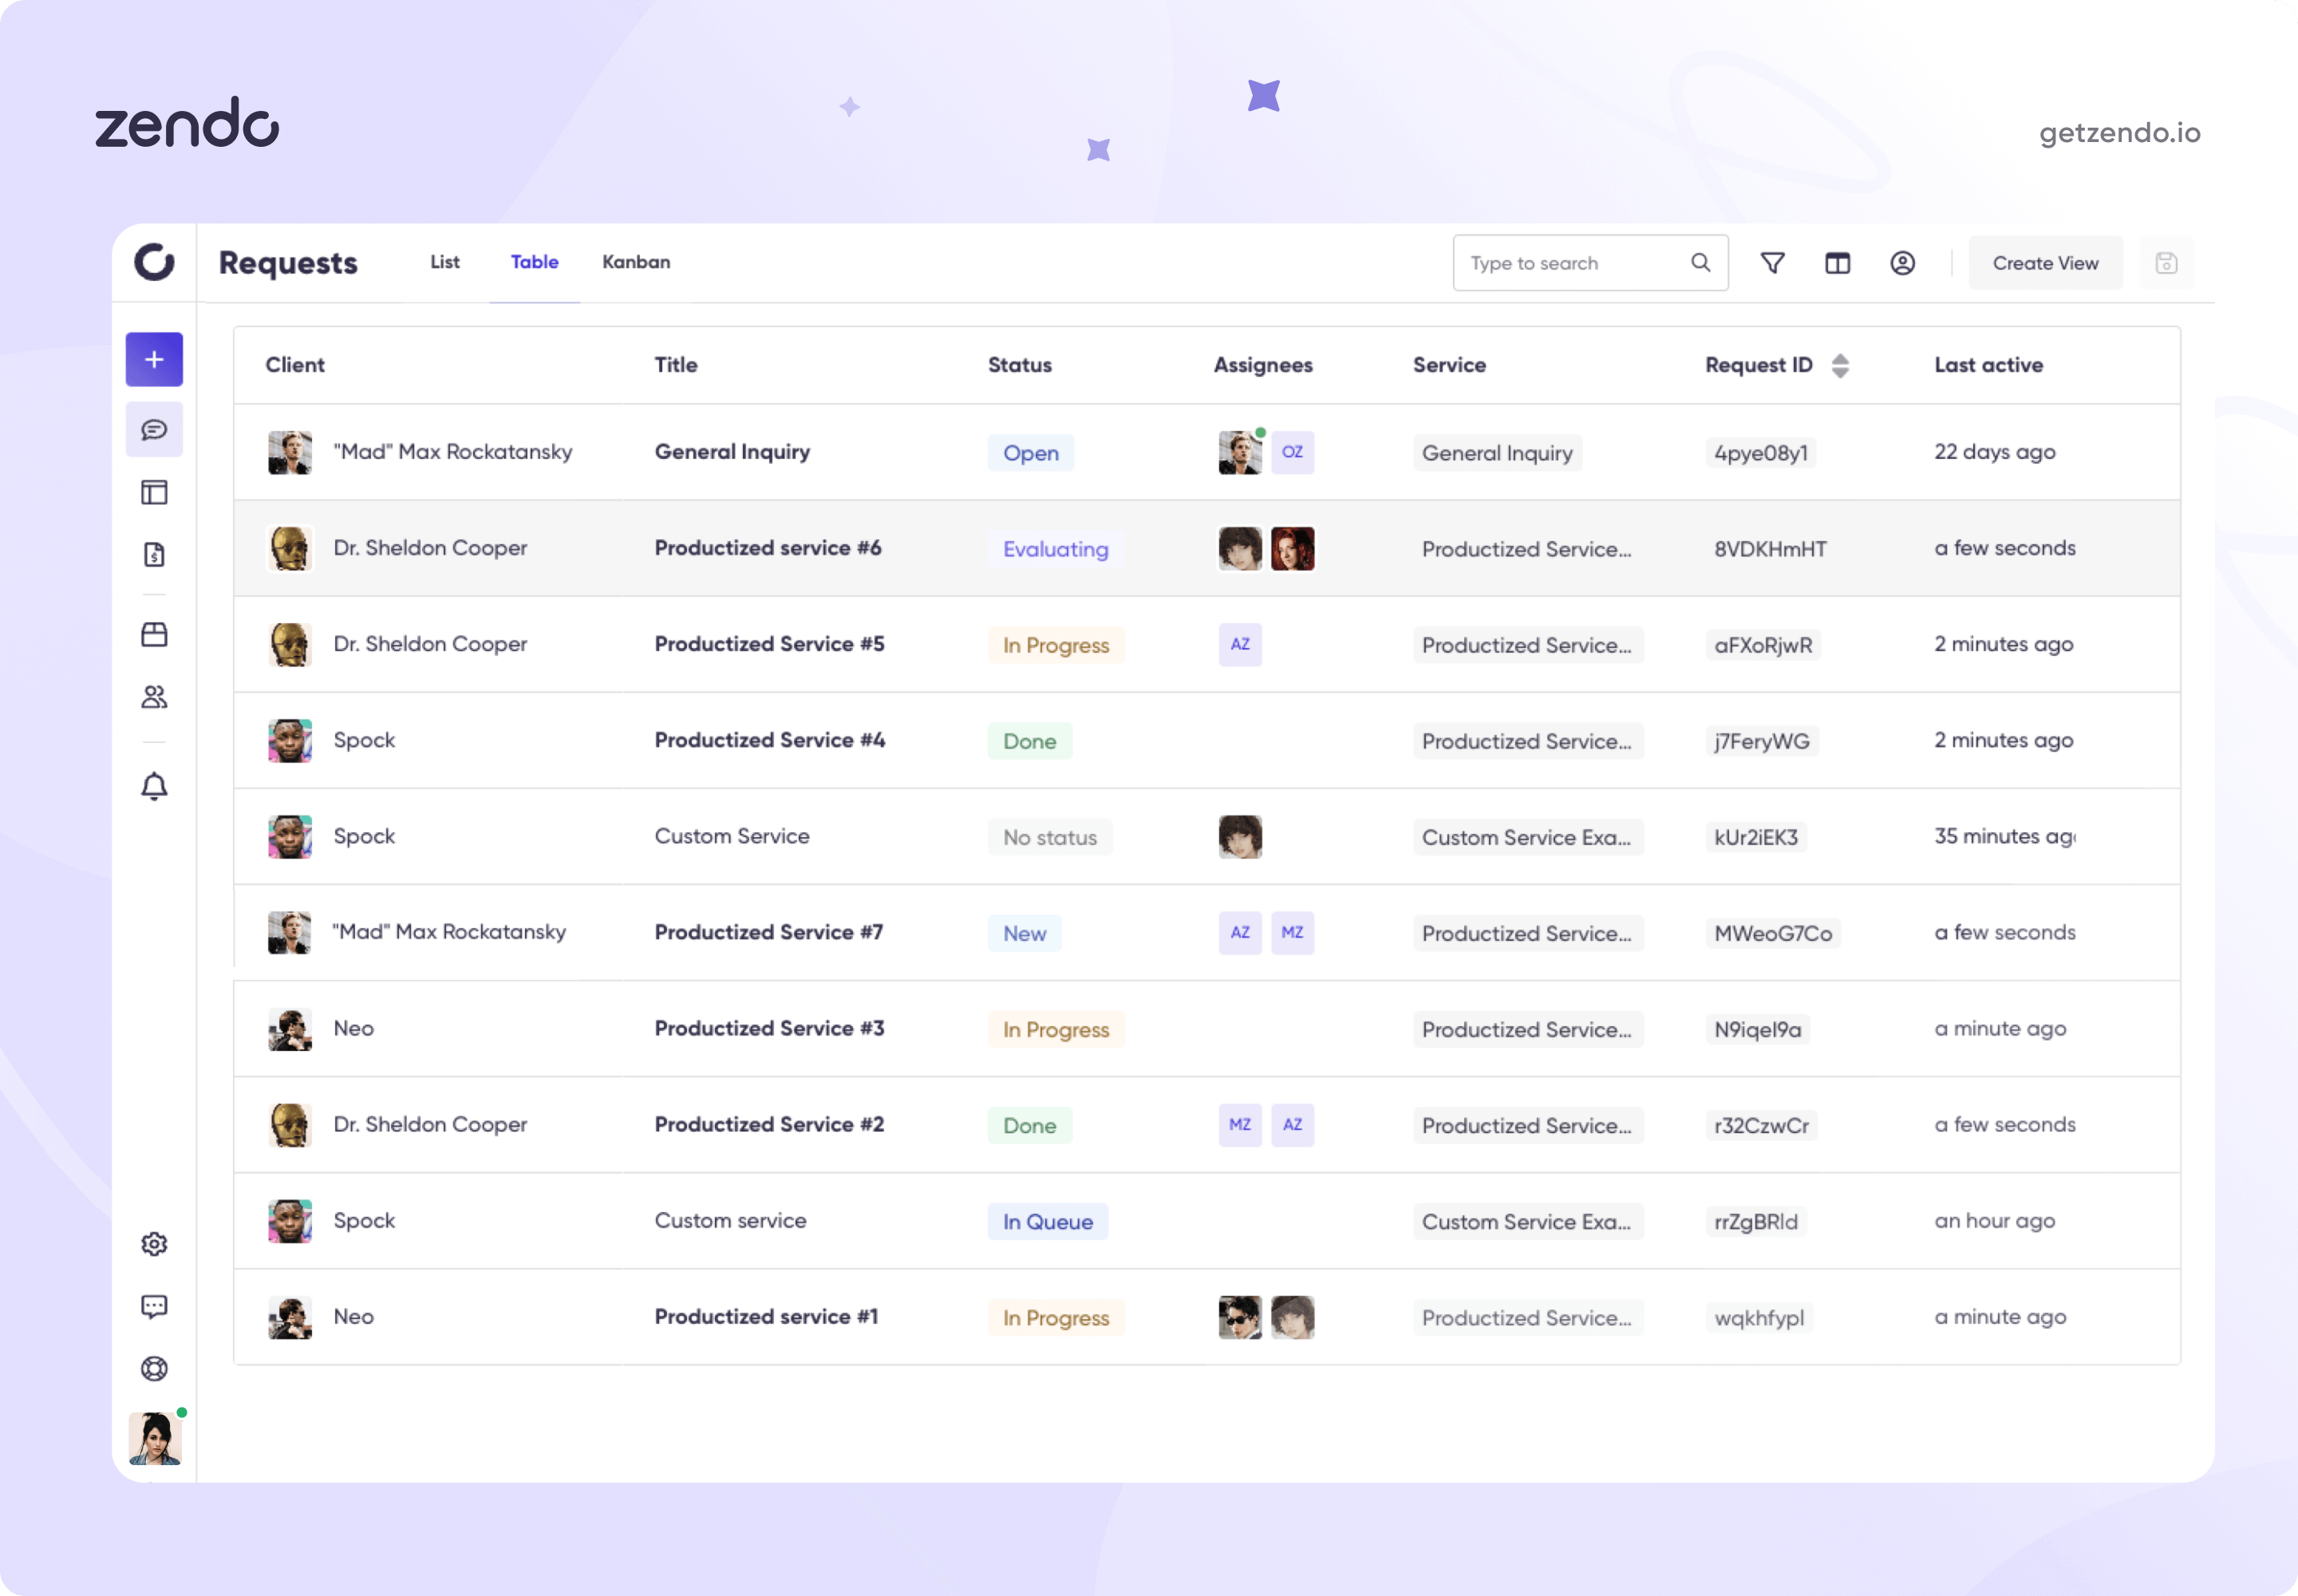The width and height of the screenshot is (2298, 1596).
Task: Click the user profile avatar at the bottom of the sidebar
Action: point(155,1438)
